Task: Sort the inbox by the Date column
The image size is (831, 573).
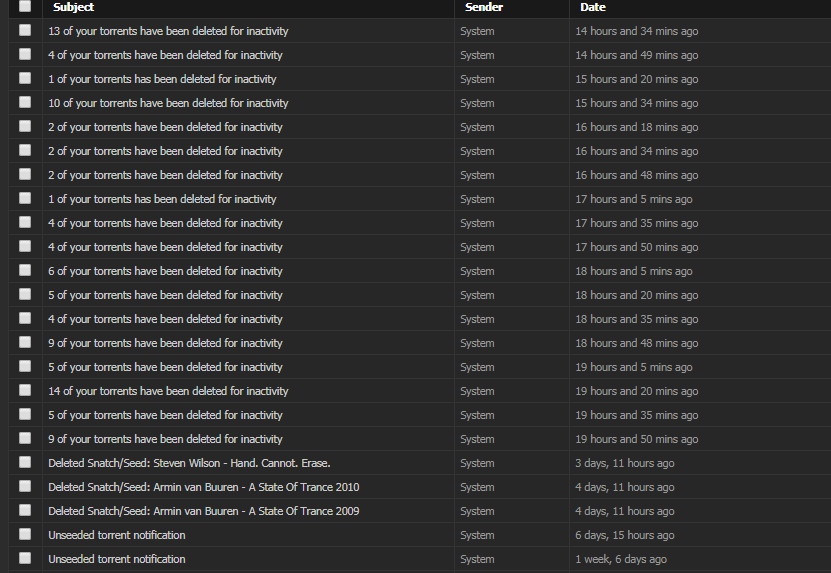Action: coord(593,7)
